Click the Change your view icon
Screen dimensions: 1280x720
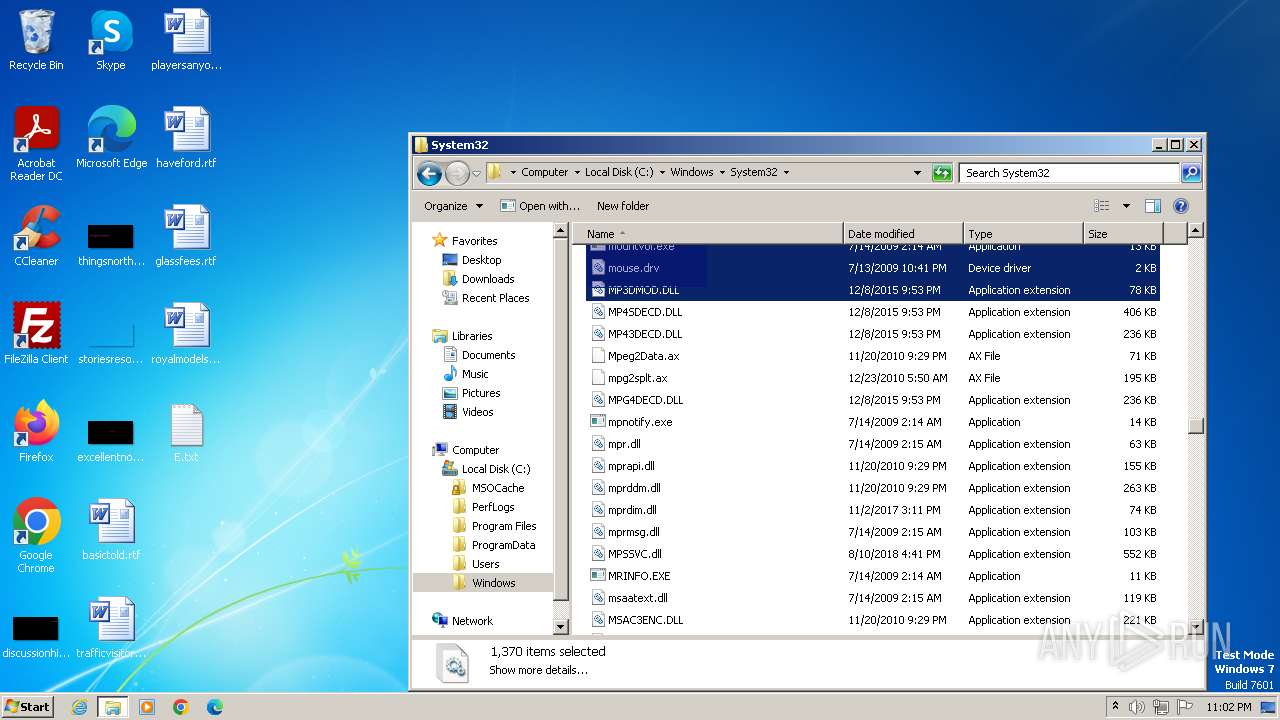point(1102,206)
